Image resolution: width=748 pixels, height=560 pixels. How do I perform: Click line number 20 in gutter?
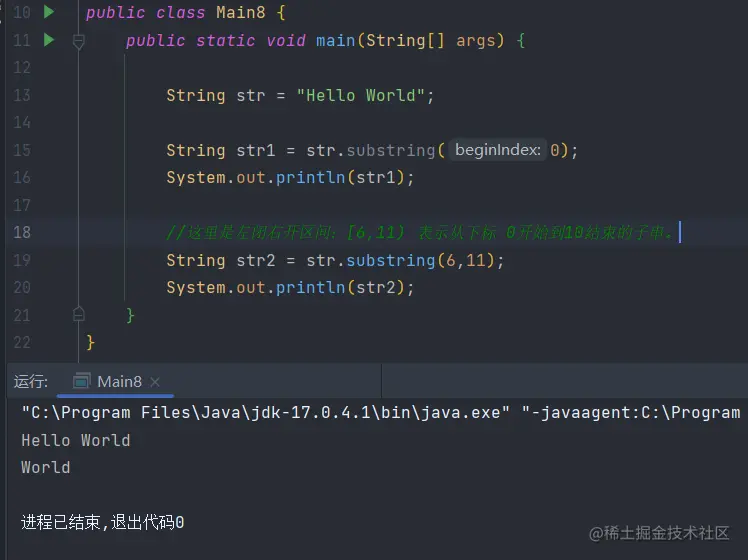click(x=21, y=288)
